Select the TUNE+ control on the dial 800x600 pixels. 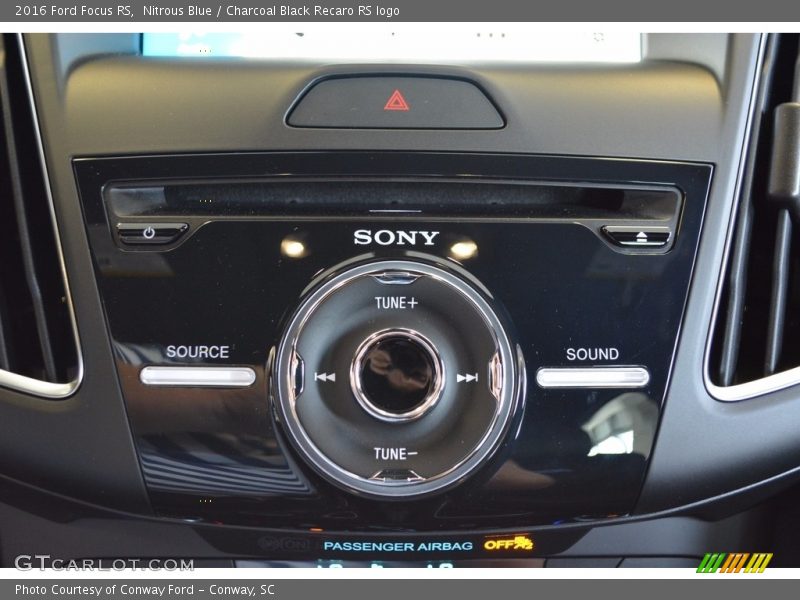click(396, 303)
